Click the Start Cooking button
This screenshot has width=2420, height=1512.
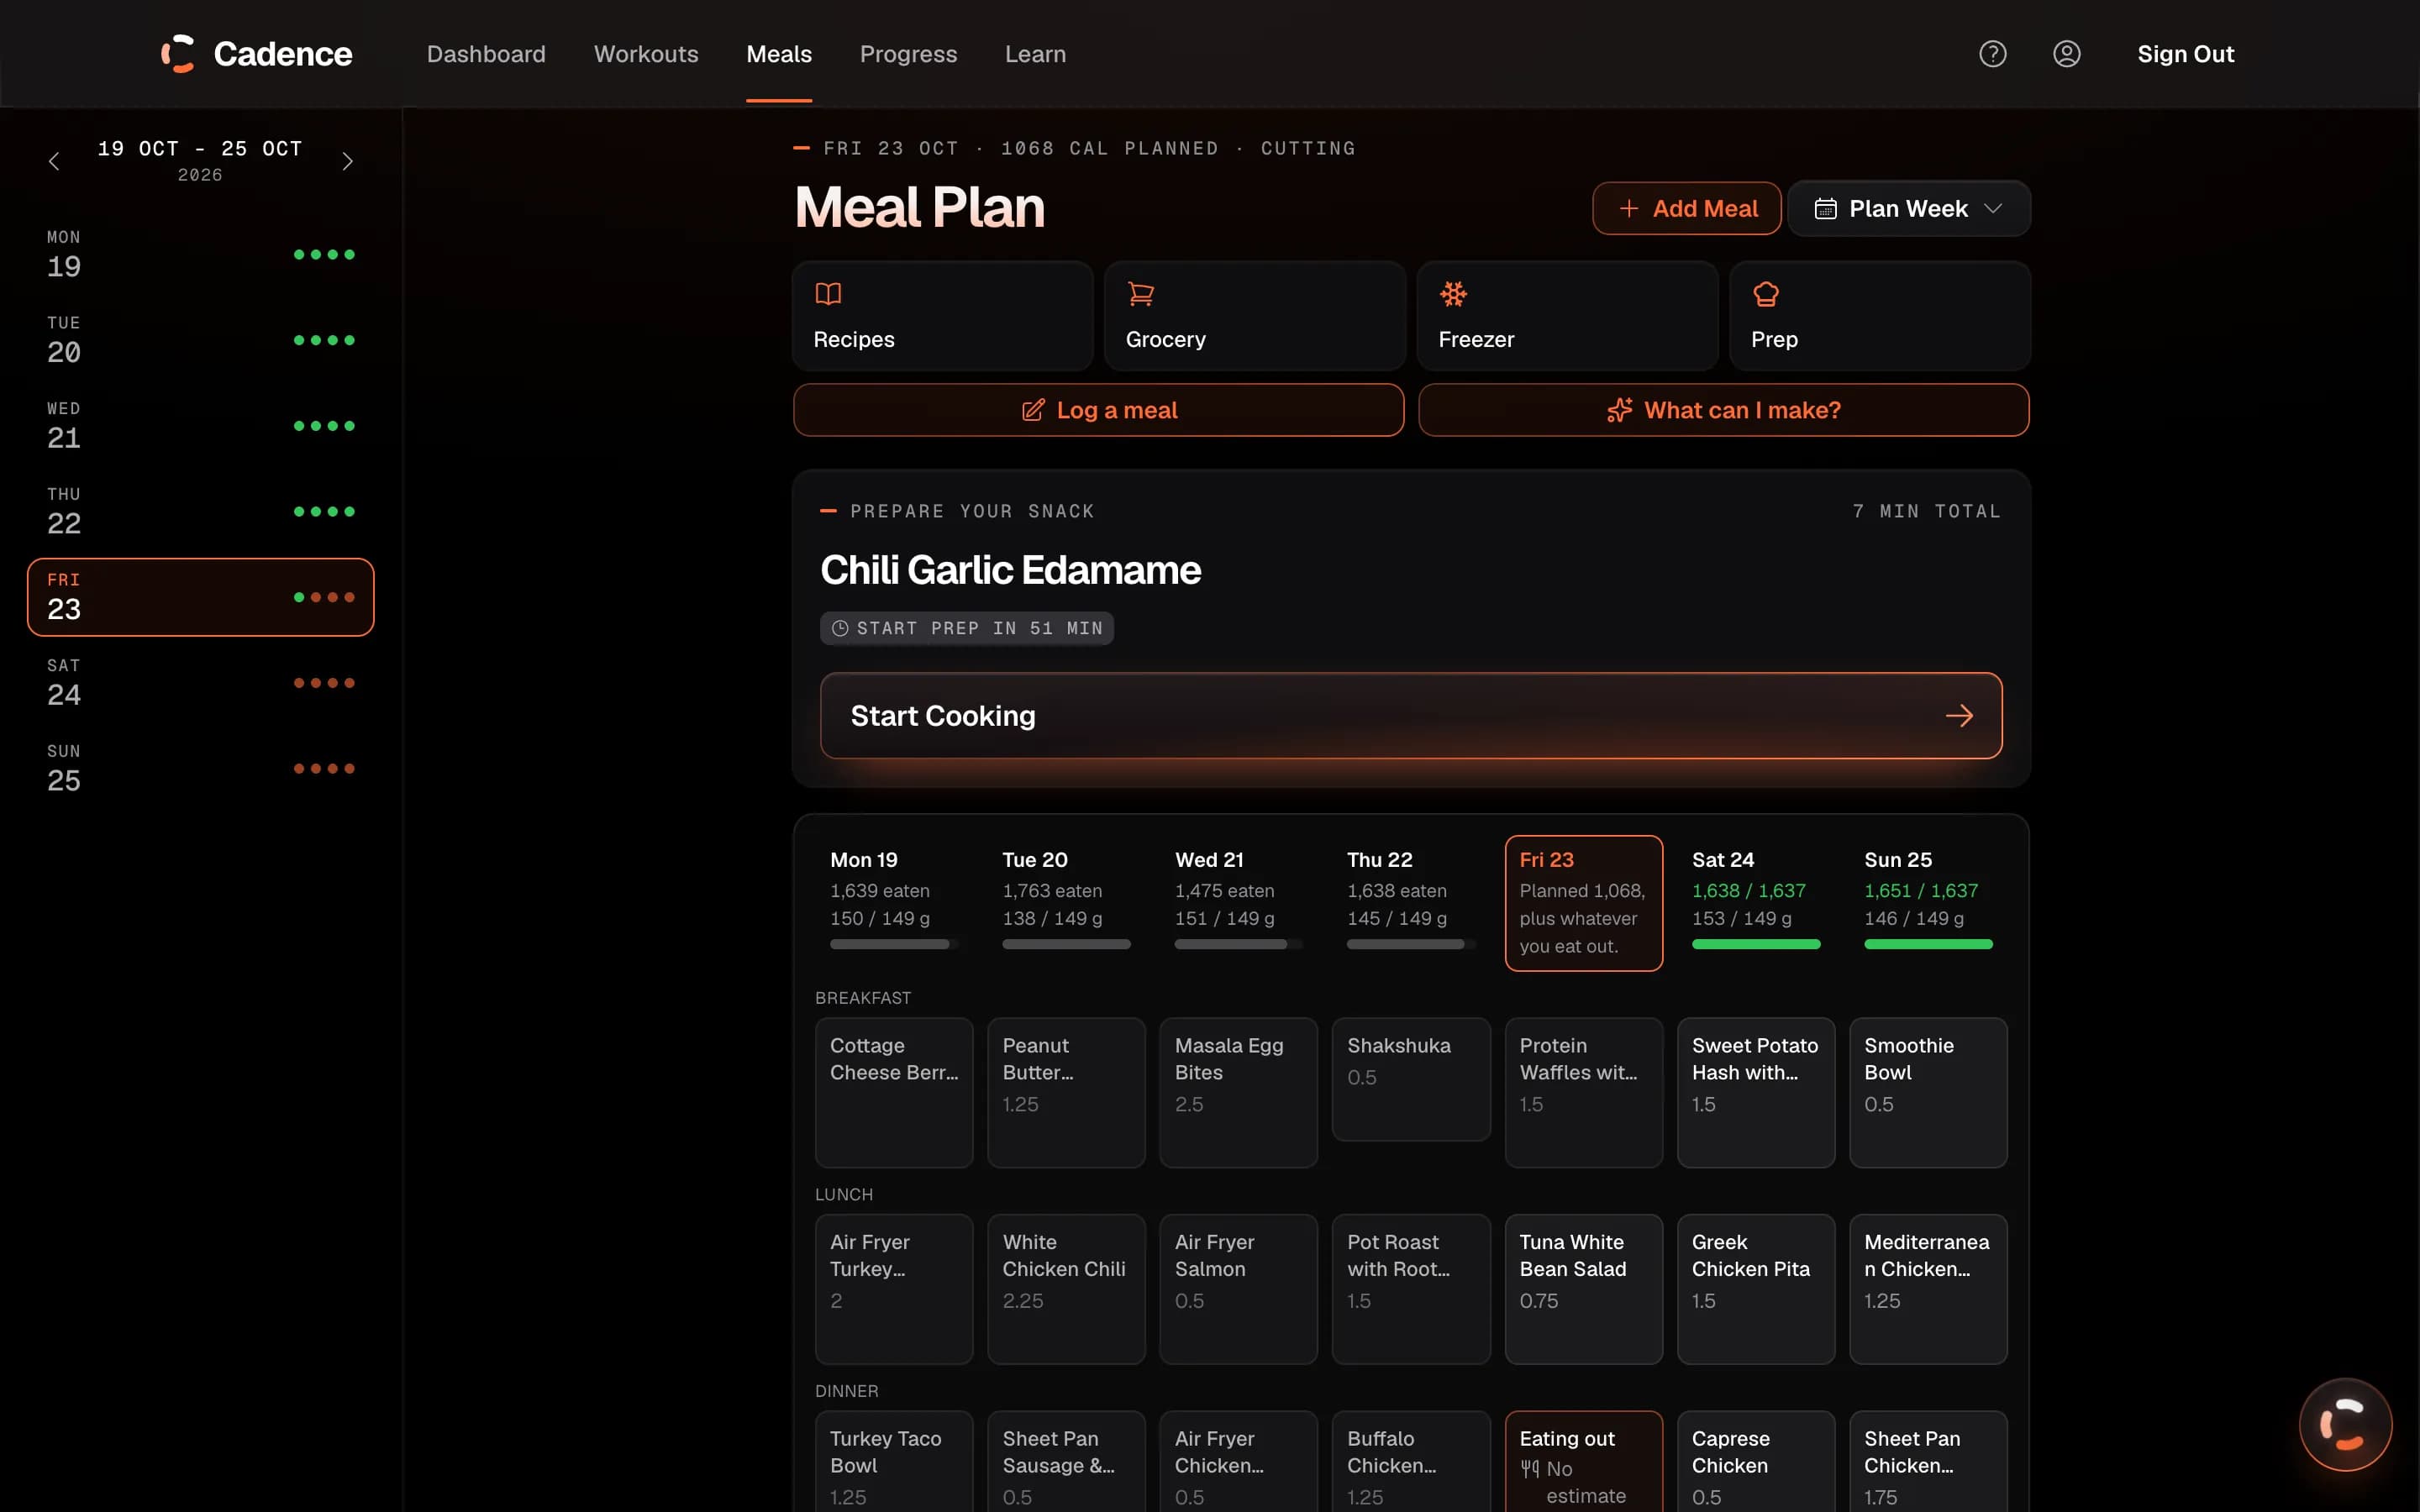(x=1410, y=716)
